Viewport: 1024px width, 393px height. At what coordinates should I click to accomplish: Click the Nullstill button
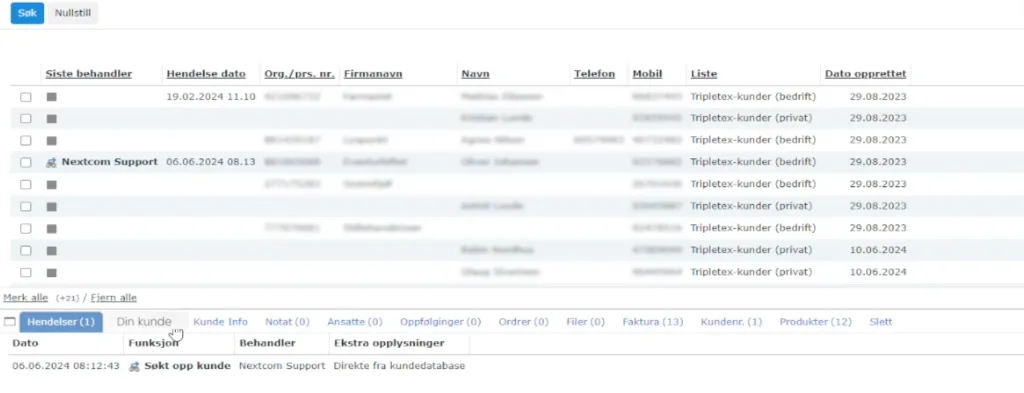[x=72, y=13]
